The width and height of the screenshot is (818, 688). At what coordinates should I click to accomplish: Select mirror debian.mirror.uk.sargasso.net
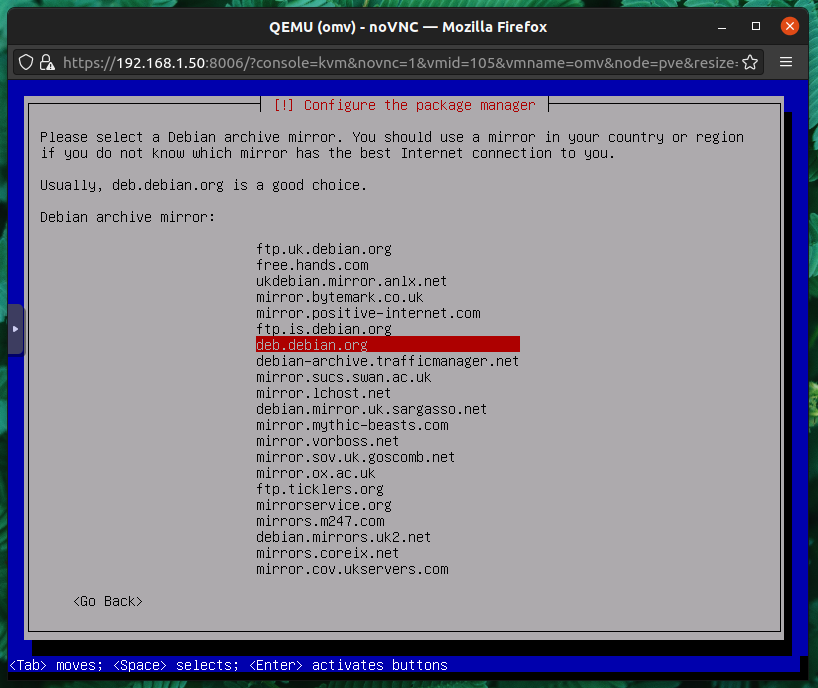[371, 409]
